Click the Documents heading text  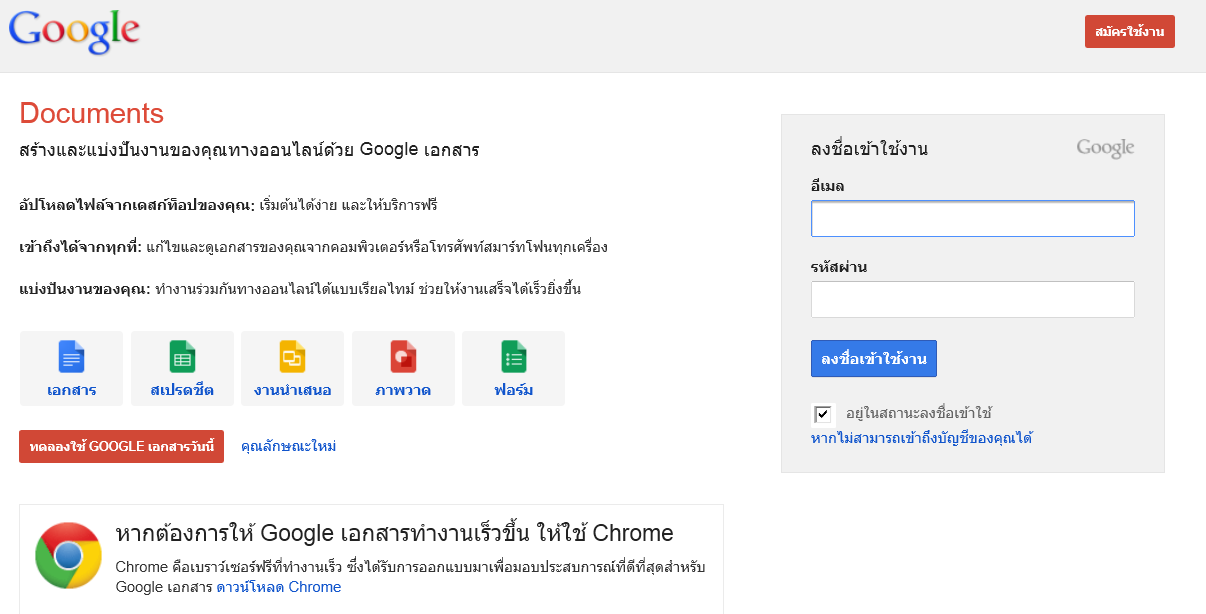[x=92, y=113]
